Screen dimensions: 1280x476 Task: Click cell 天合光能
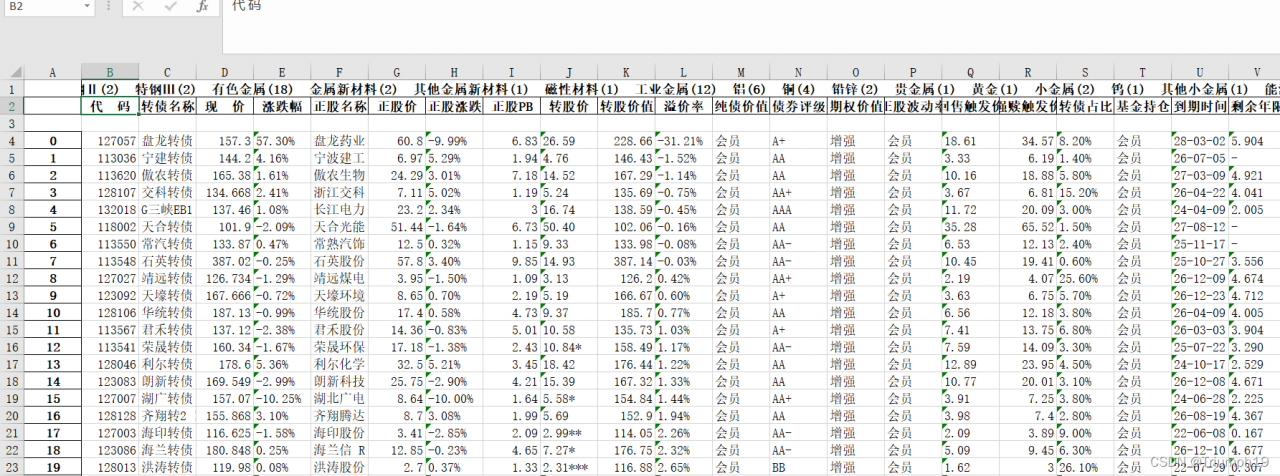click(339, 227)
